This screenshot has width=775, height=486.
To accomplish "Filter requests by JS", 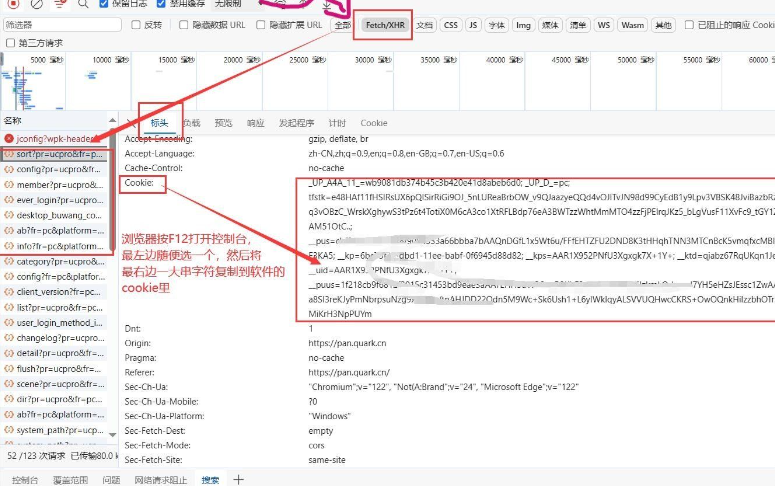I will [x=473, y=25].
